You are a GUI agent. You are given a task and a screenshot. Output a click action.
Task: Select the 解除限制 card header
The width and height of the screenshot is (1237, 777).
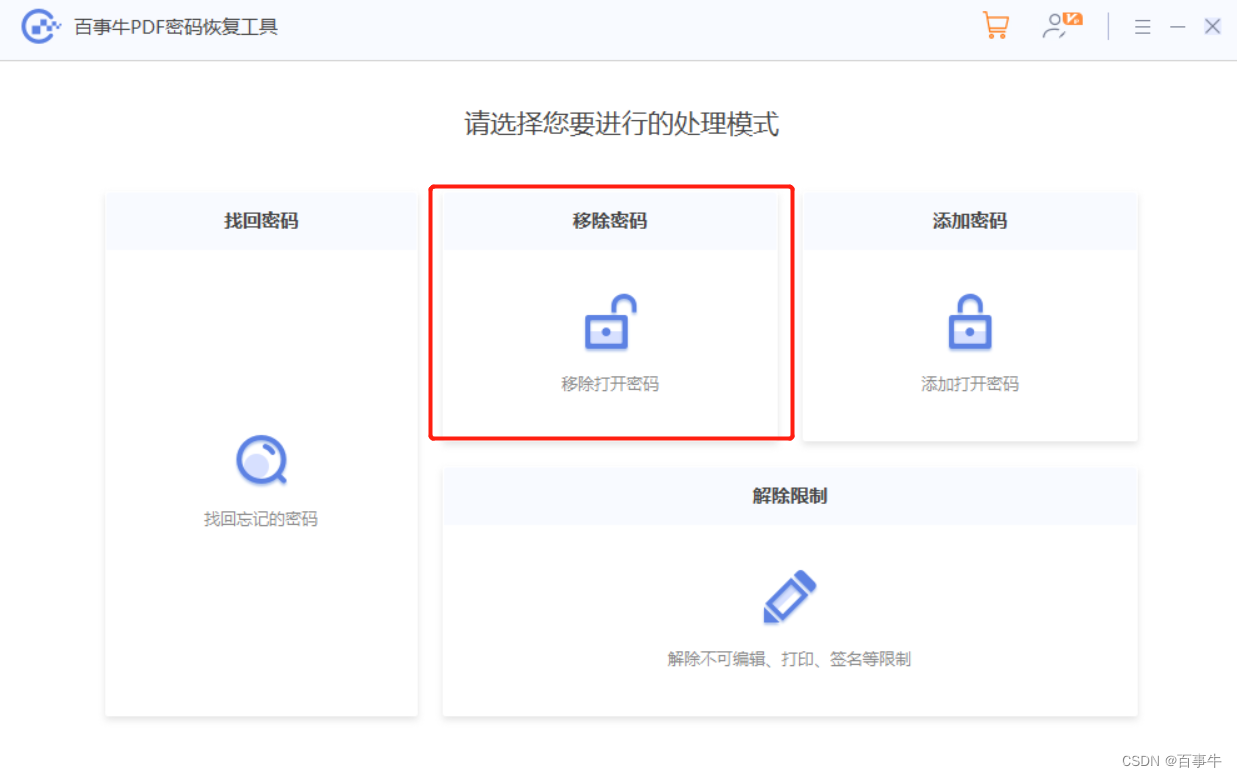tap(789, 496)
